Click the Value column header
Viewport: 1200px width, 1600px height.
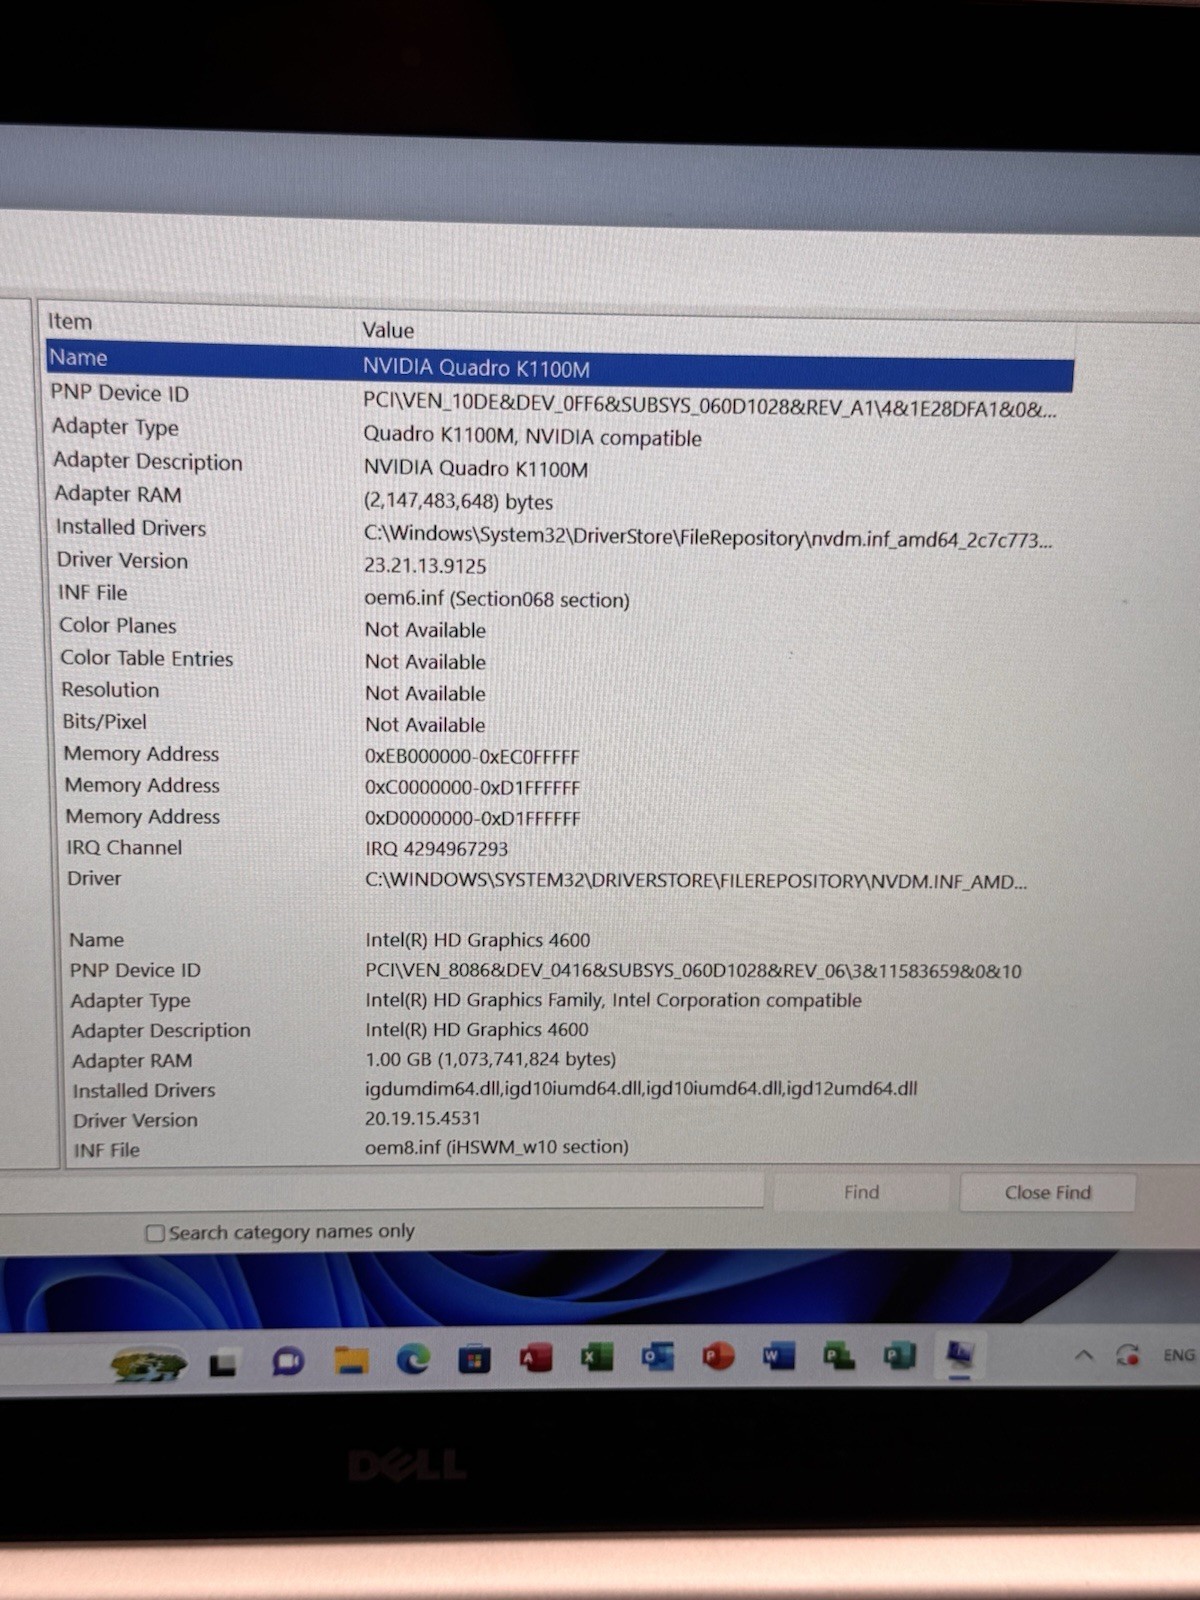coord(388,330)
